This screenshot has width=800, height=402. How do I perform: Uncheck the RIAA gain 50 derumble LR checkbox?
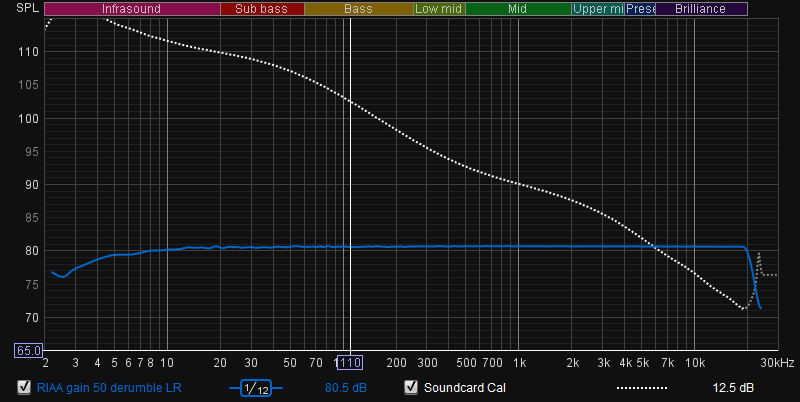pos(24,387)
